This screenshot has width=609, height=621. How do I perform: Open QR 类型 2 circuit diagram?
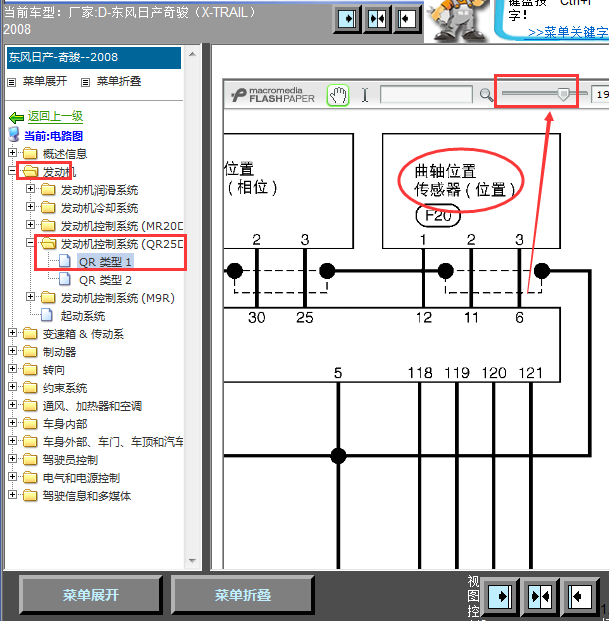105,280
